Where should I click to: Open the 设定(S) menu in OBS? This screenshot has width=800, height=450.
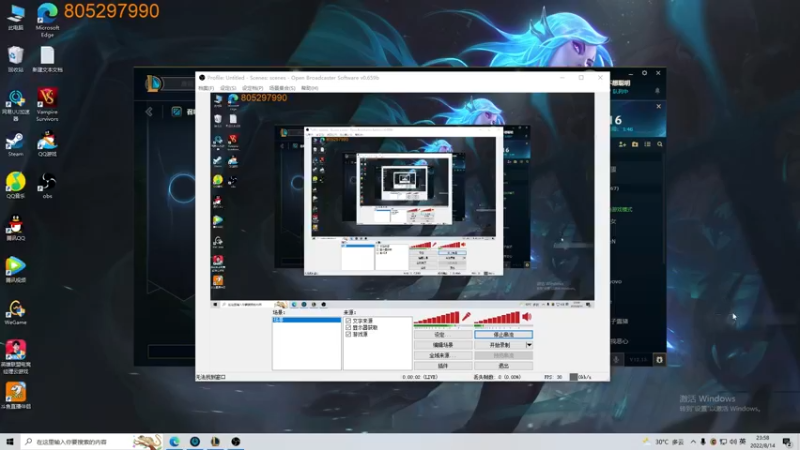228,88
